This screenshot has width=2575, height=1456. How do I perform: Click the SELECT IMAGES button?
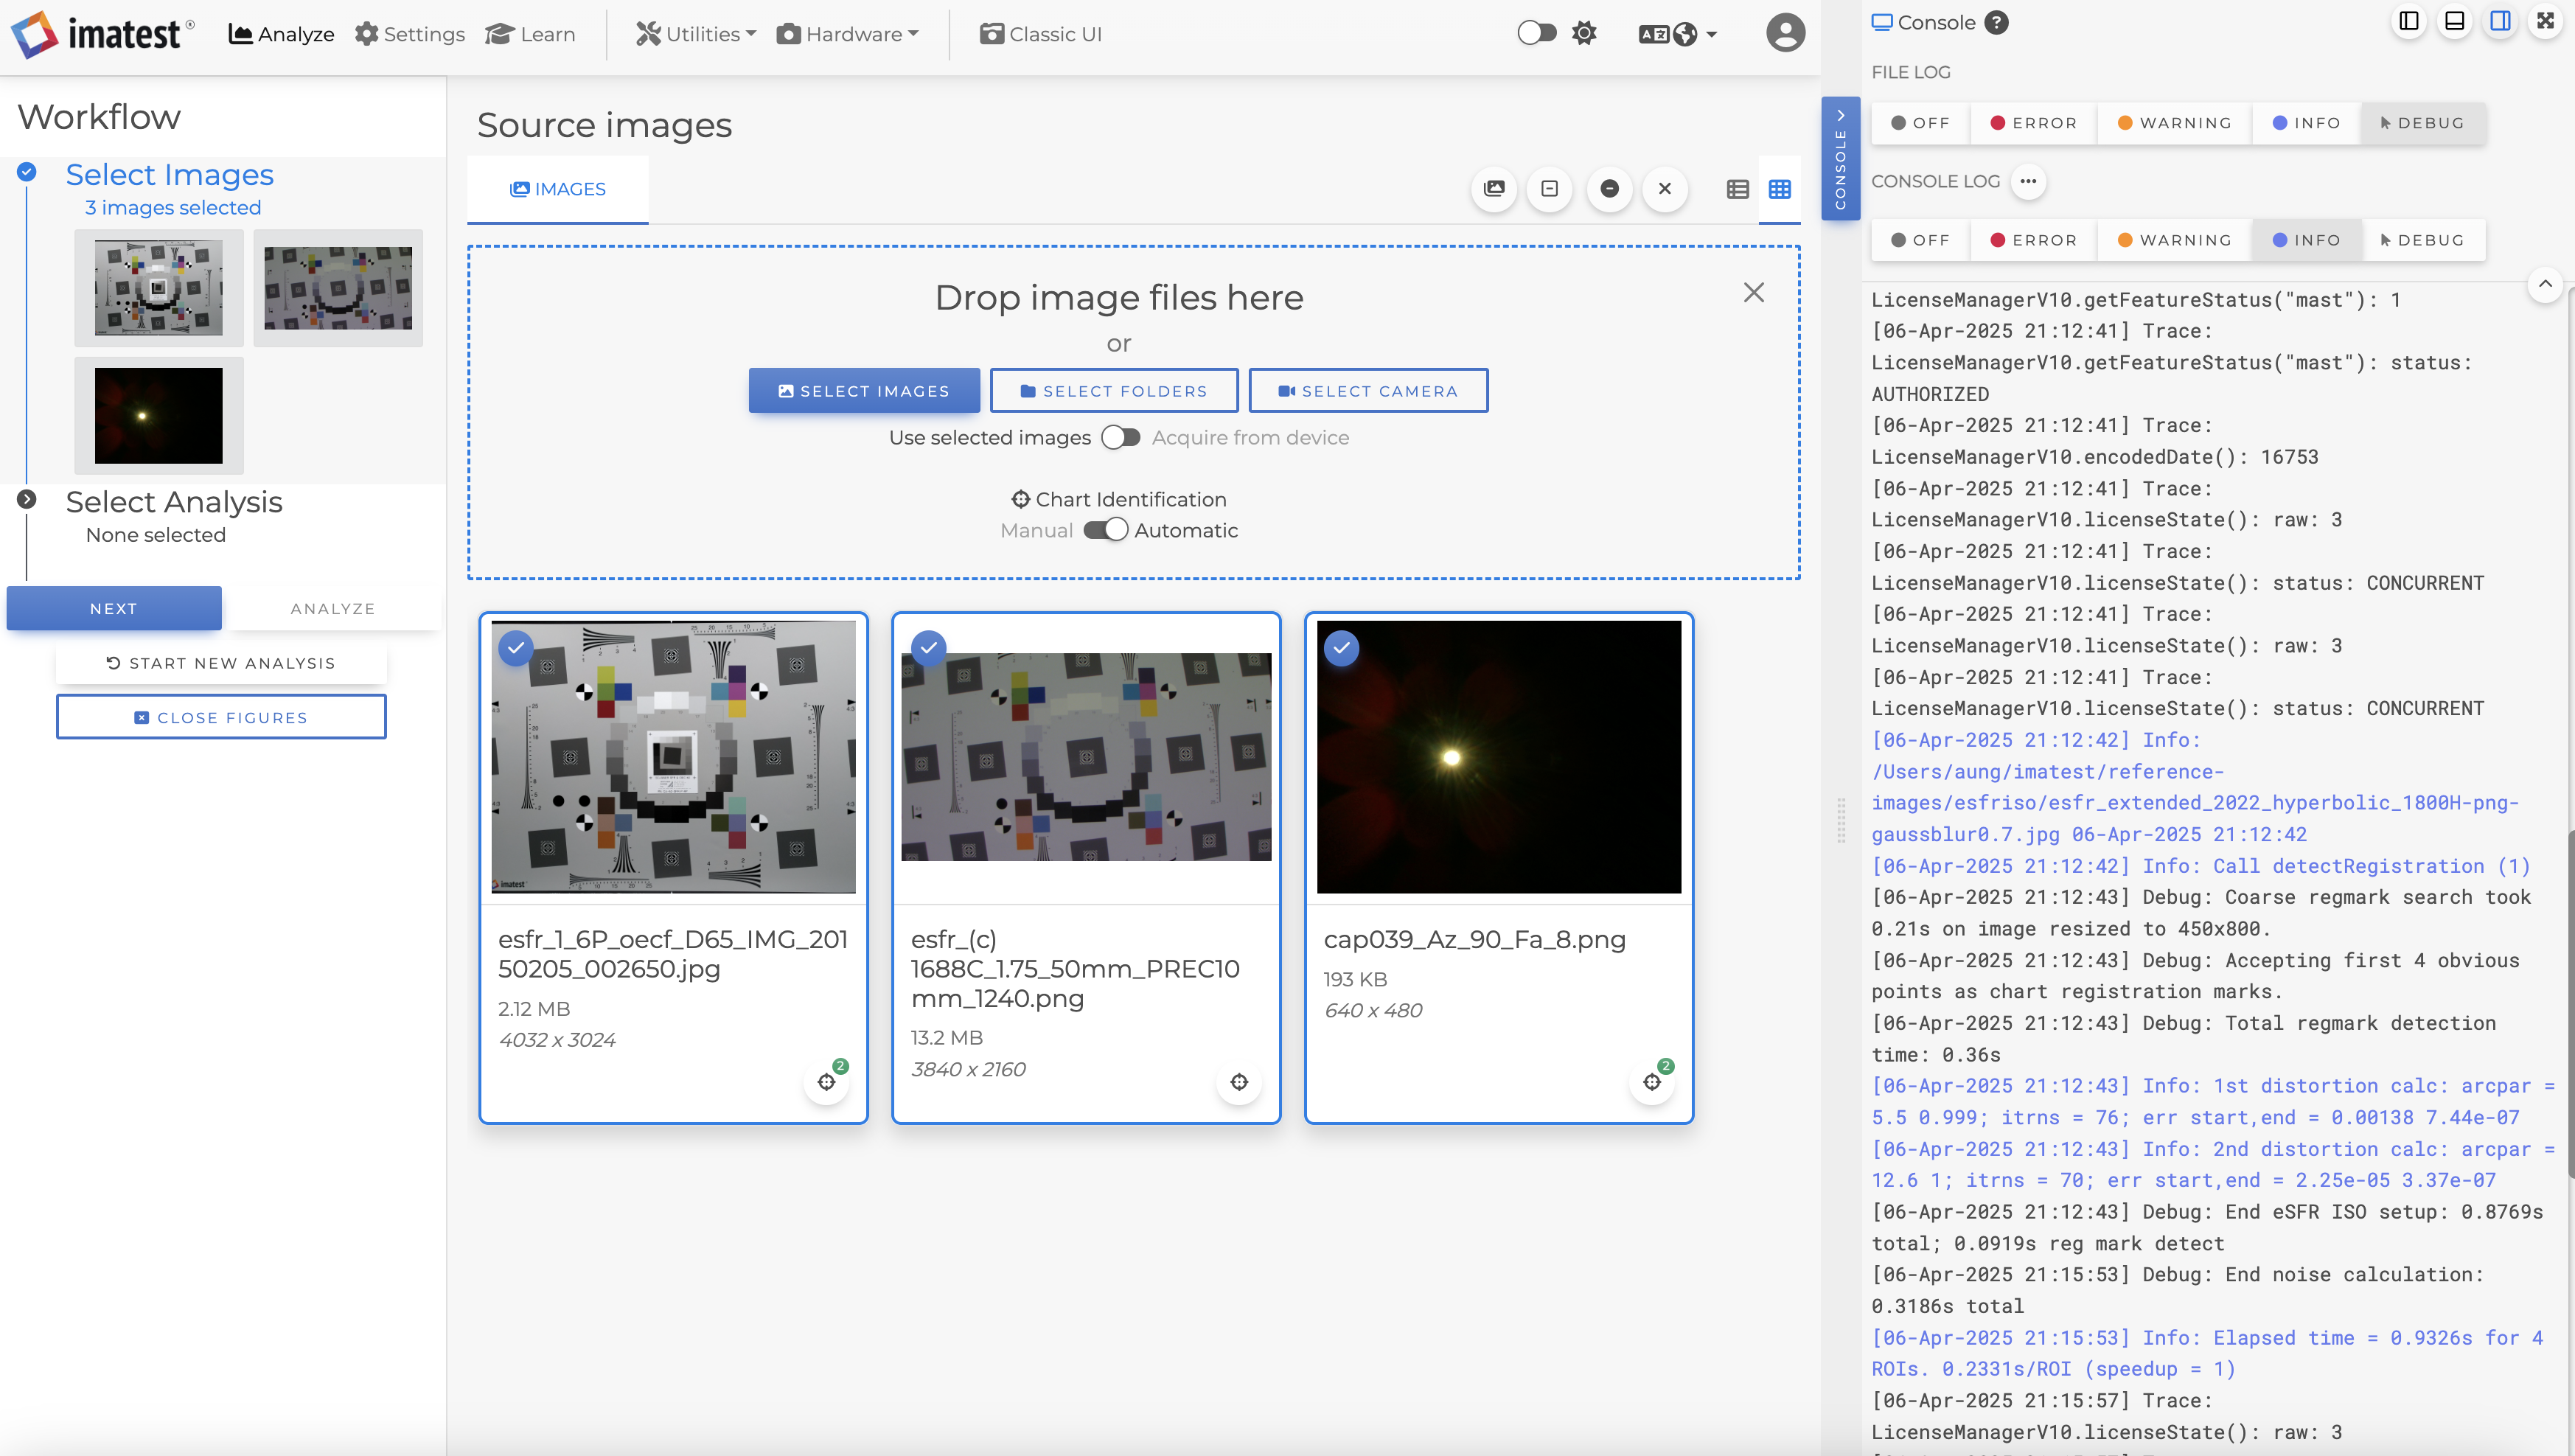click(x=864, y=391)
